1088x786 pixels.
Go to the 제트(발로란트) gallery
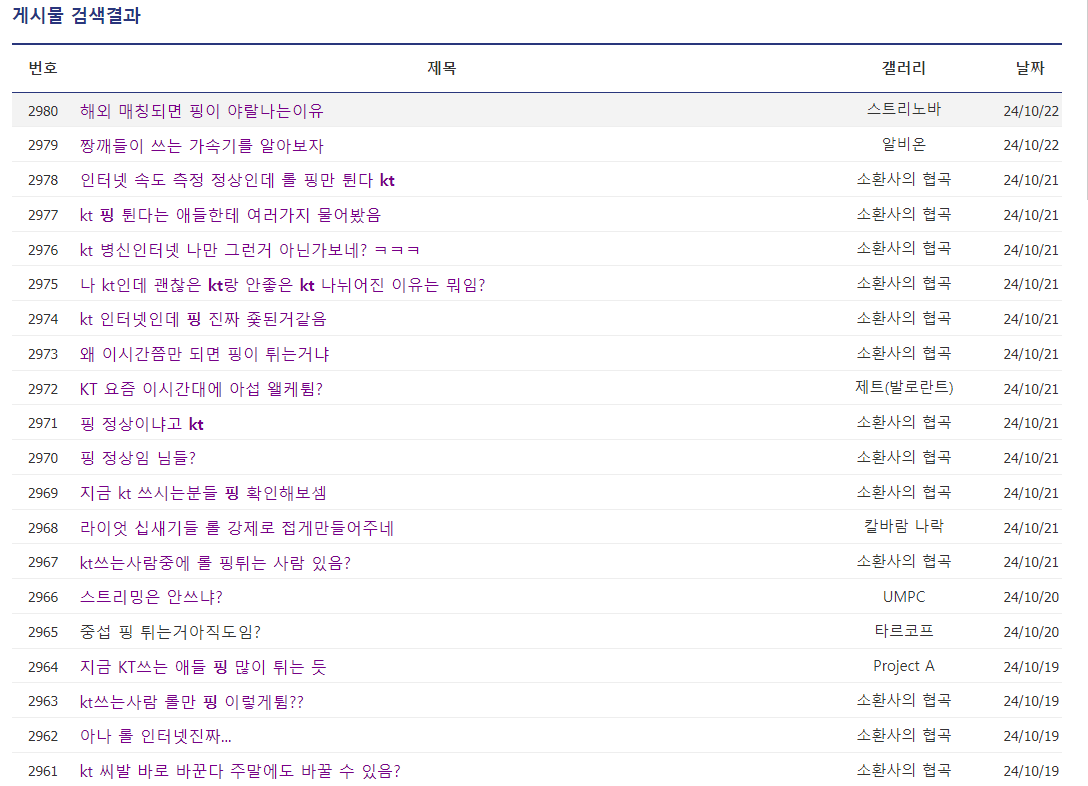click(x=903, y=387)
